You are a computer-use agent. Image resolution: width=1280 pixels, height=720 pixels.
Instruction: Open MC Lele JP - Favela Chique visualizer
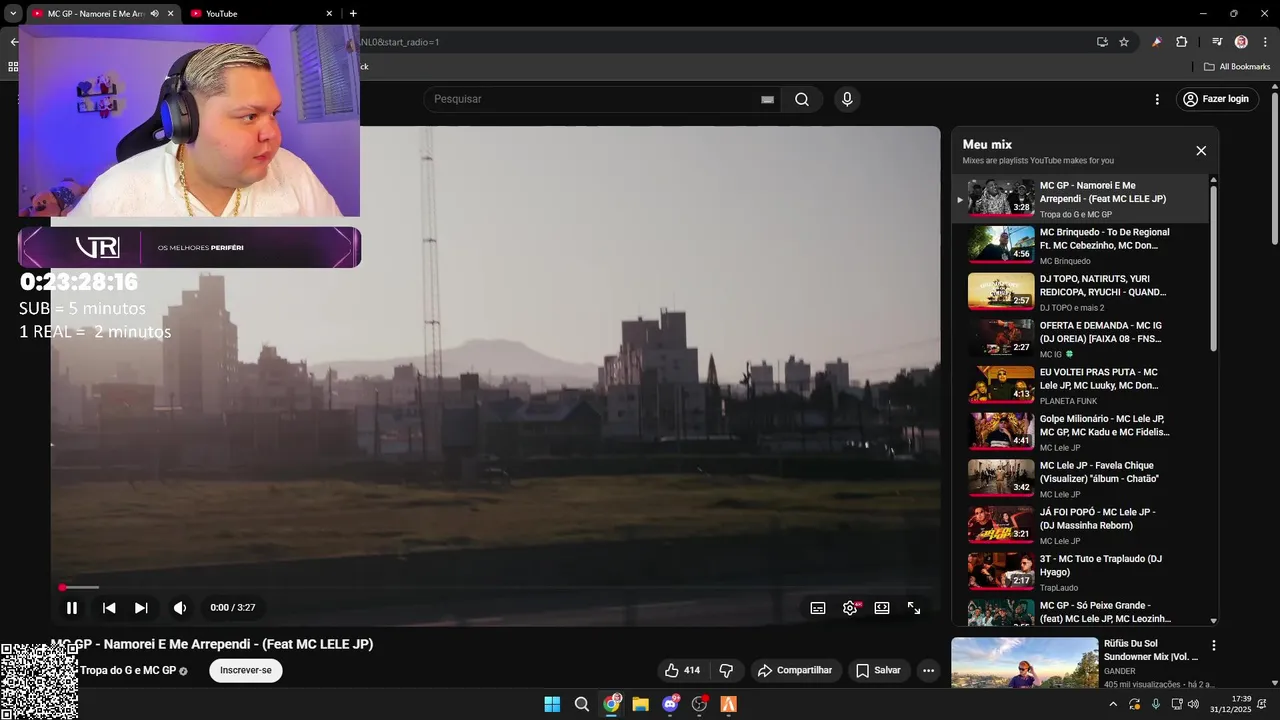[1082, 479]
